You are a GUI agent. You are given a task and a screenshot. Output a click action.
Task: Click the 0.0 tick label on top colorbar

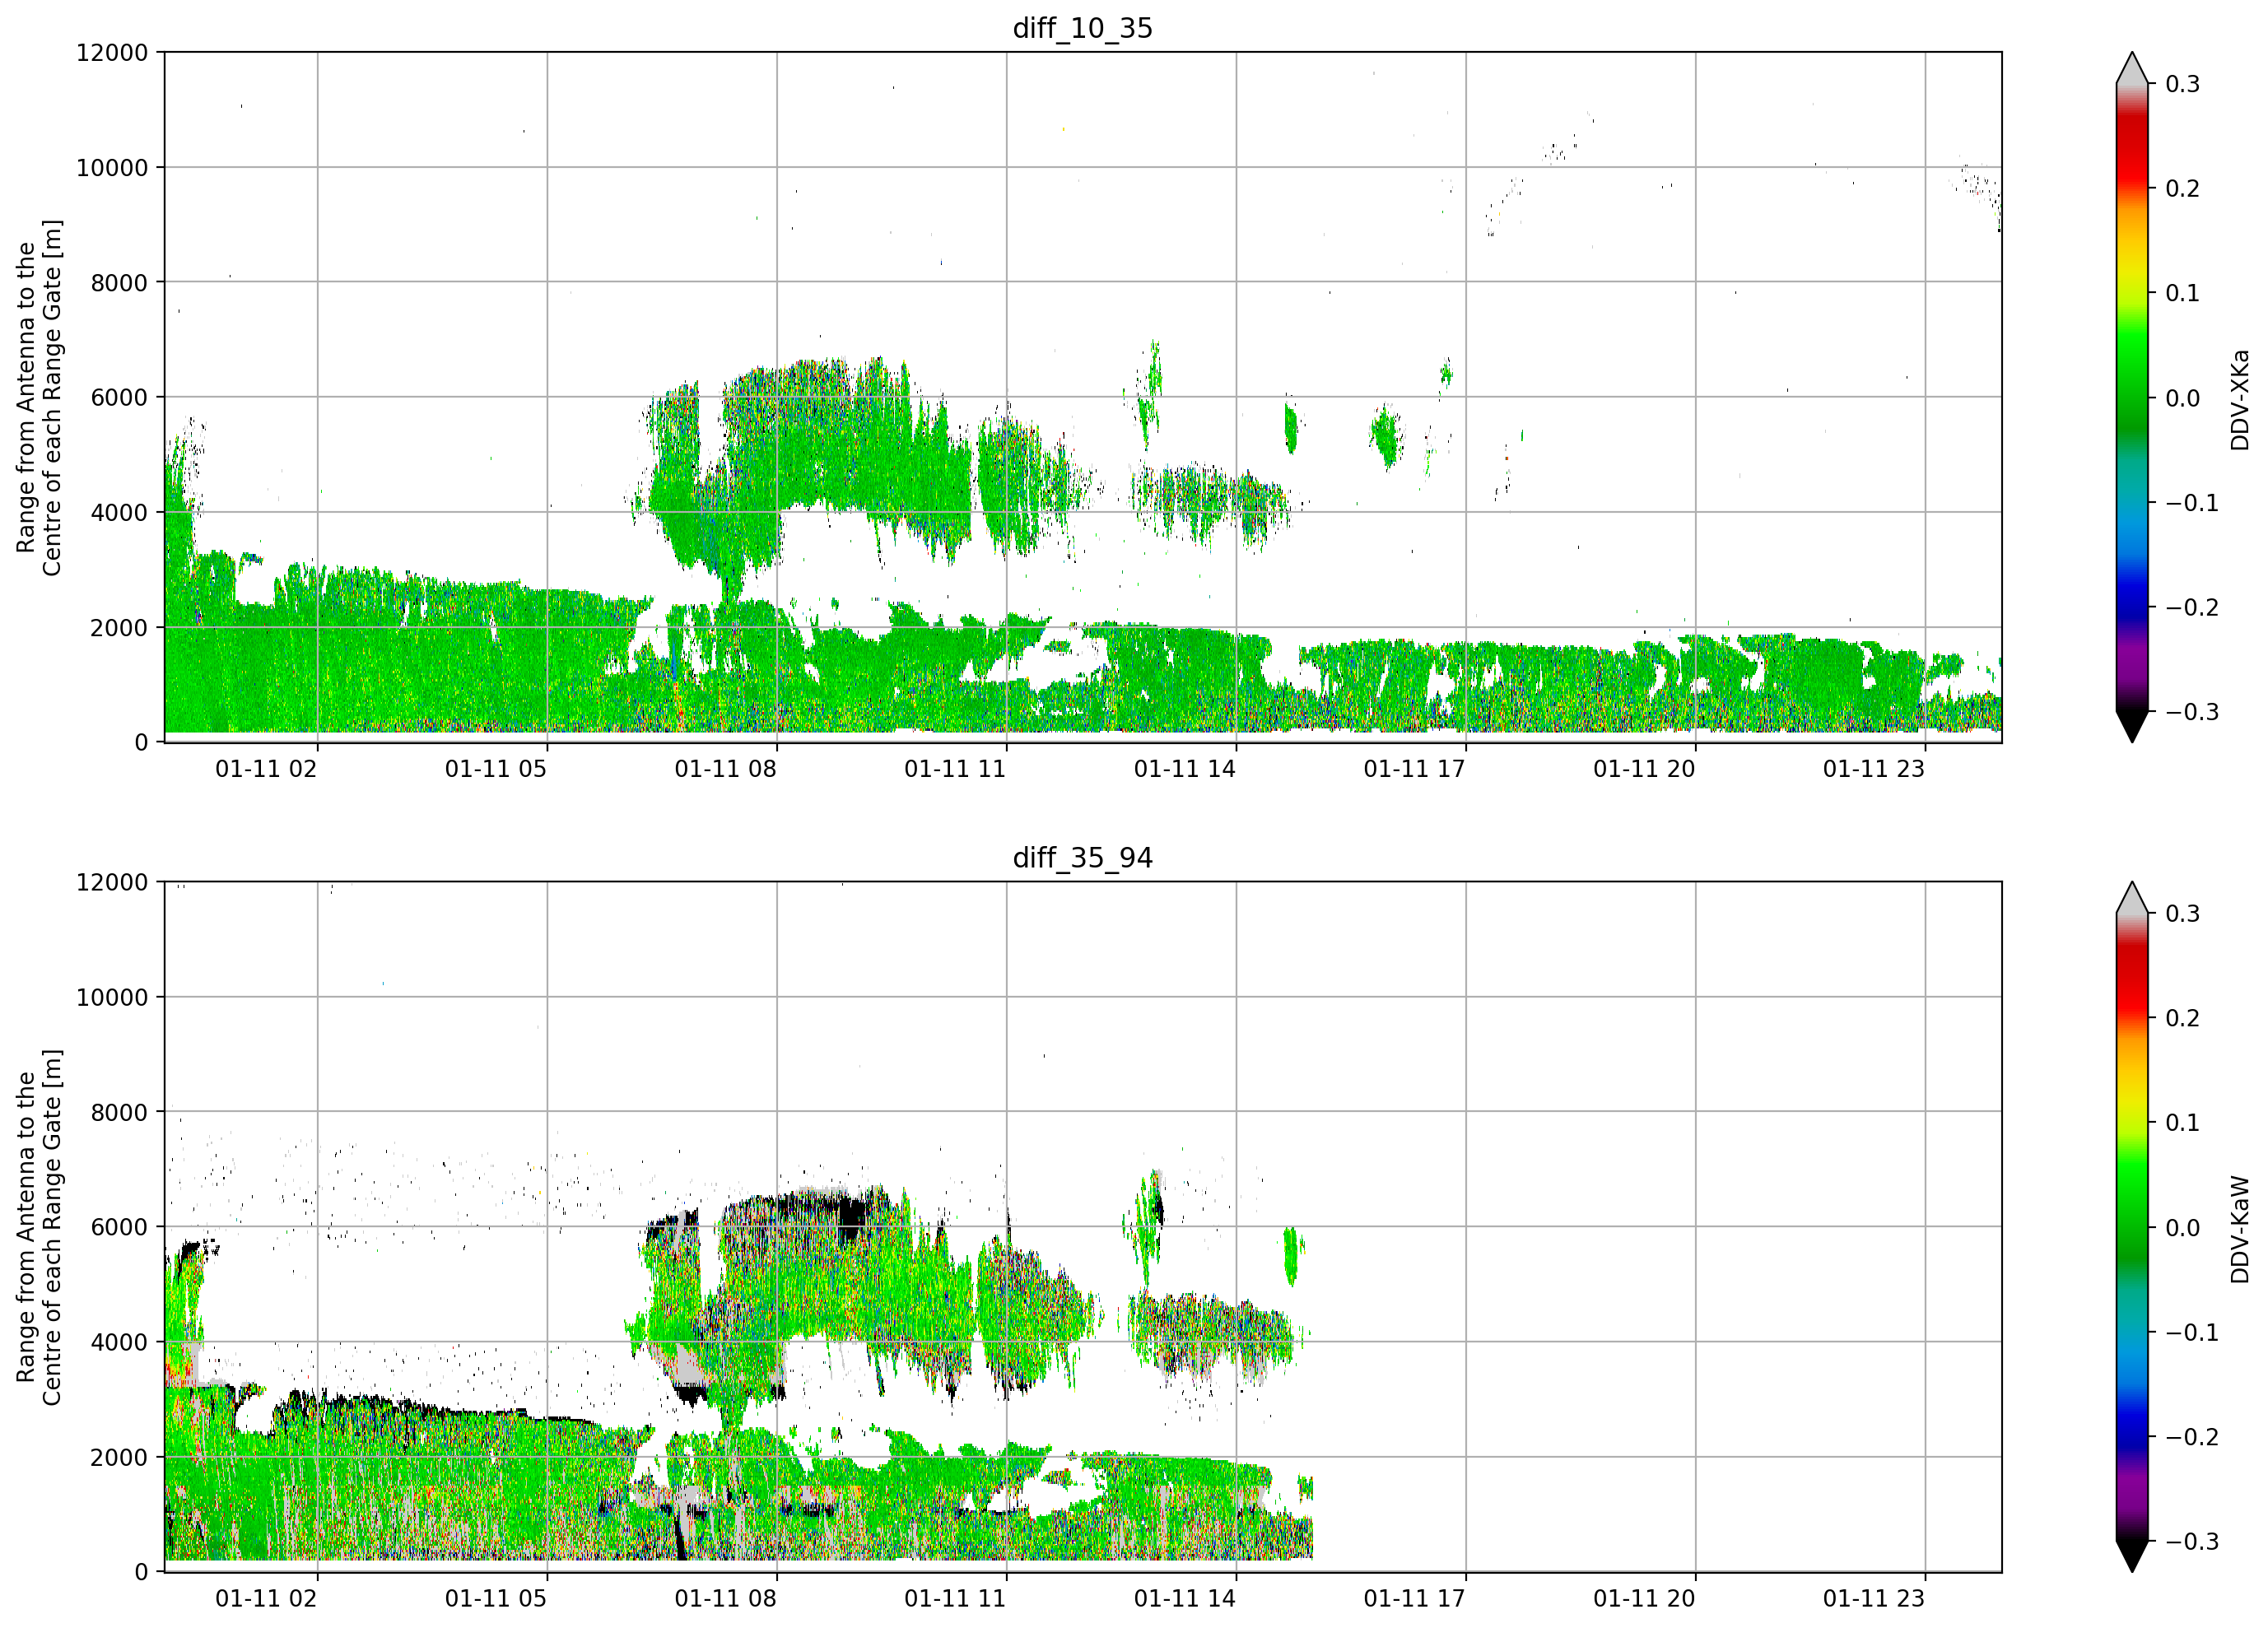point(2183,398)
